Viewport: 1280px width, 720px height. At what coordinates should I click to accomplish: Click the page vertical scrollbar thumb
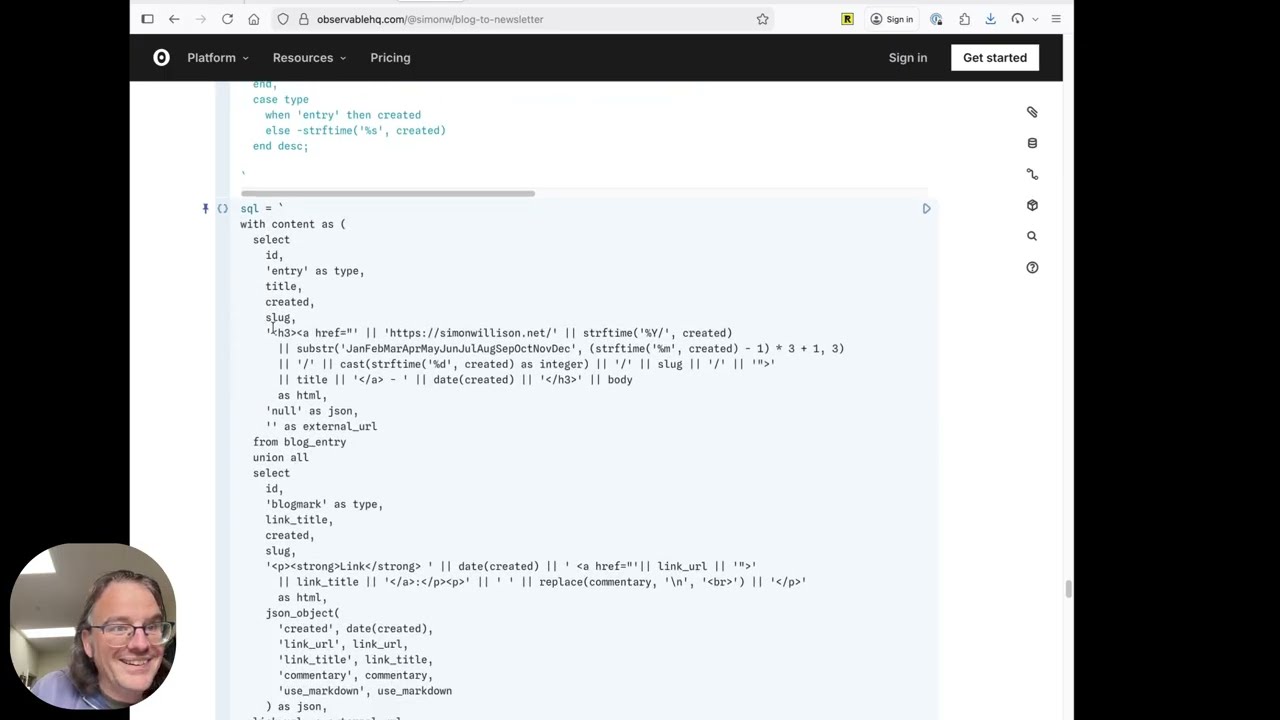[x=1068, y=589]
